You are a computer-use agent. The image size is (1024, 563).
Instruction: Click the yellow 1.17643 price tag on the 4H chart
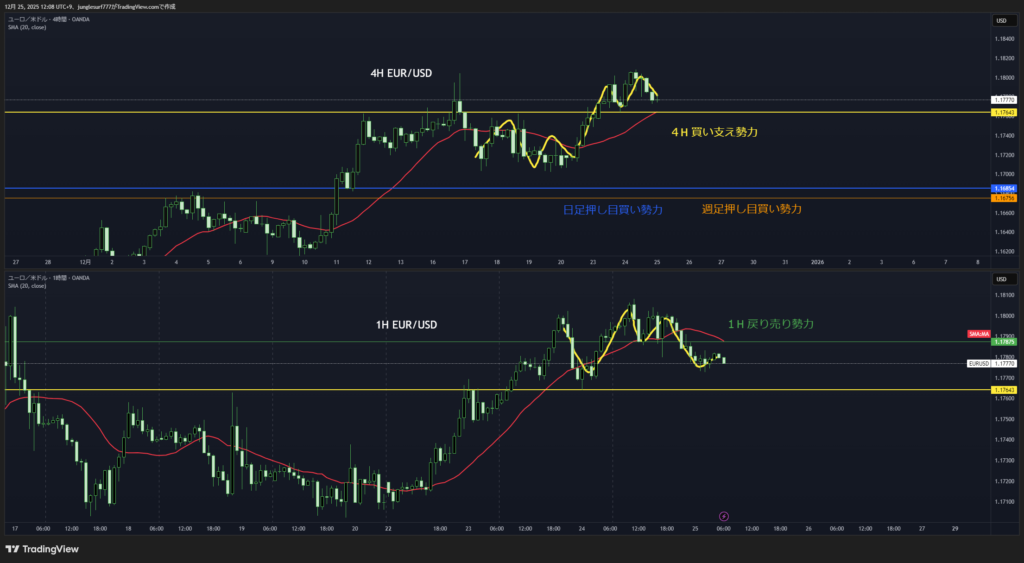tap(1003, 112)
